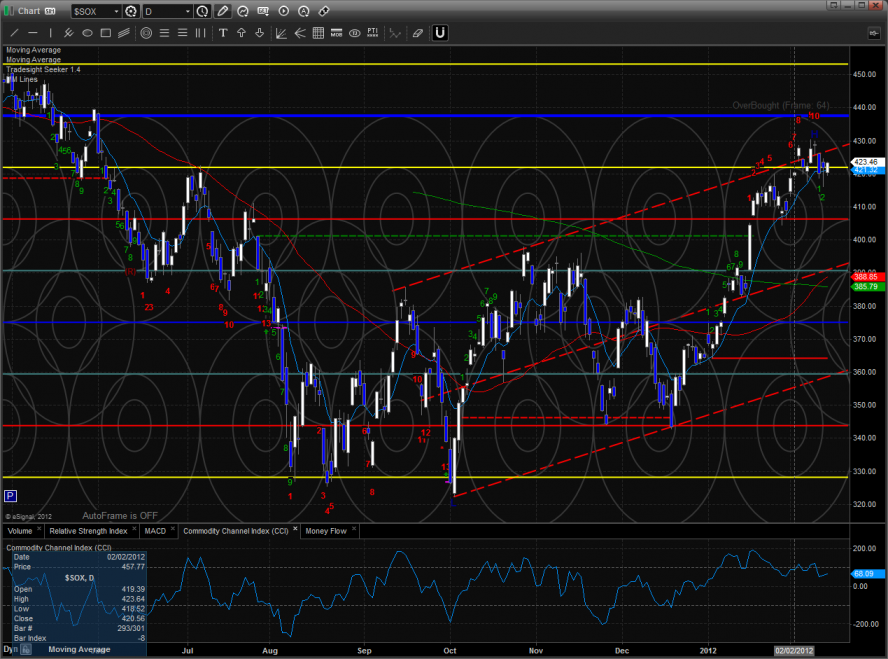Select the Fibonacci circles tool

coord(146,33)
